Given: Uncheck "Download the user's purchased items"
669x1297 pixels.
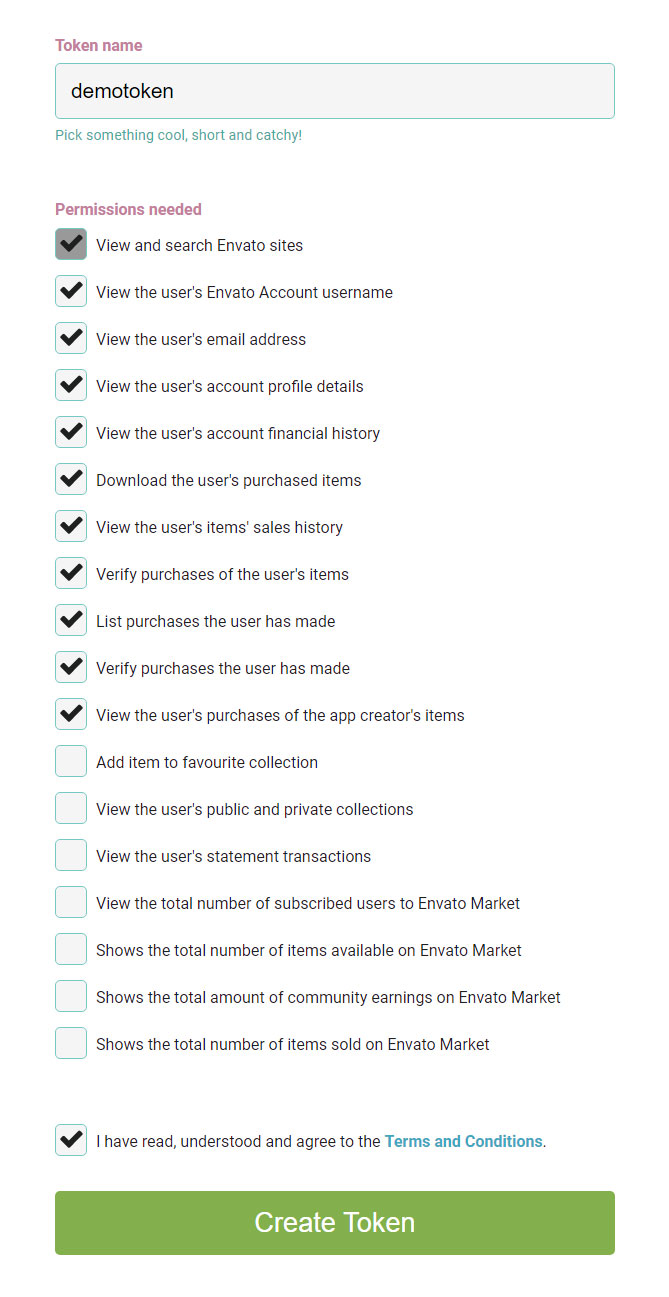Looking at the screenshot, I should (x=71, y=479).
